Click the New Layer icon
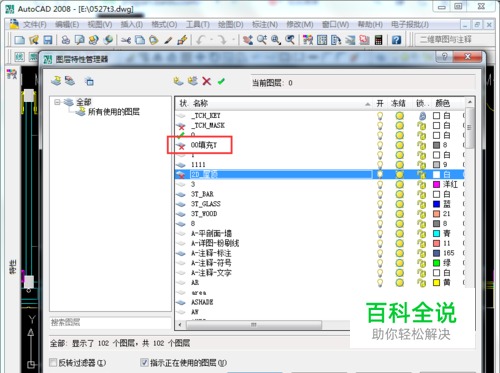Image resolution: width=500 pixels, height=373 pixels. [x=178, y=81]
